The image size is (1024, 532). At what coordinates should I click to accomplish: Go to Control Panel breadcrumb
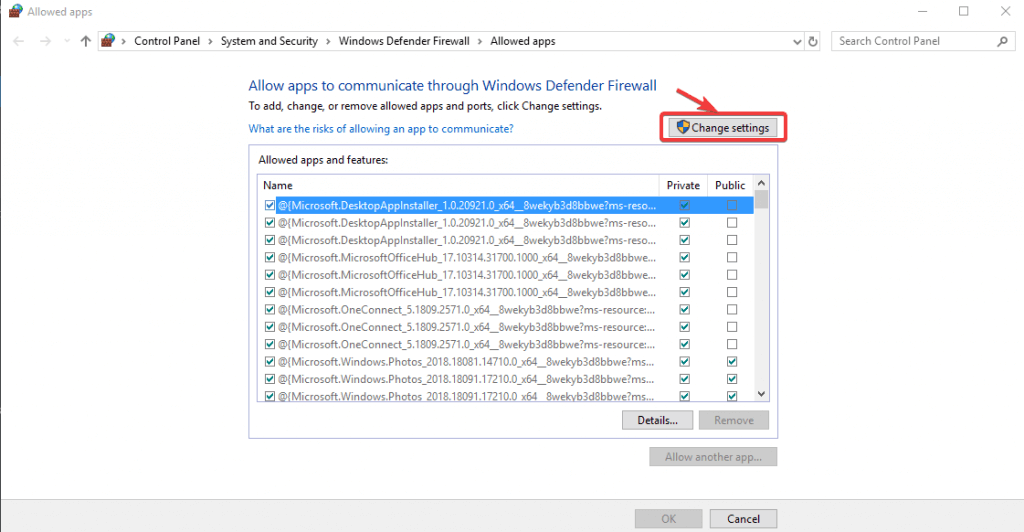tap(167, 41)
